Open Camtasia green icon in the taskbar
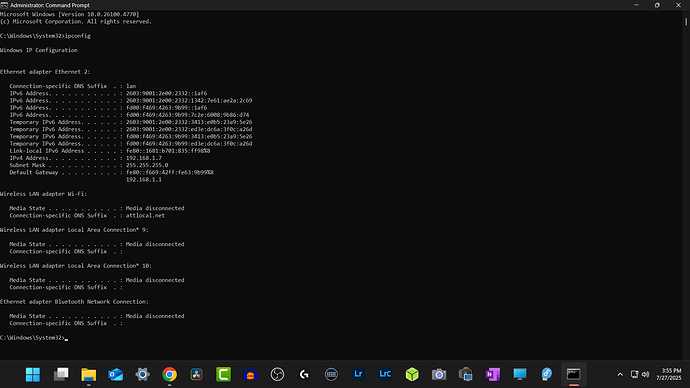690x388 pixels. pos(224,374)
